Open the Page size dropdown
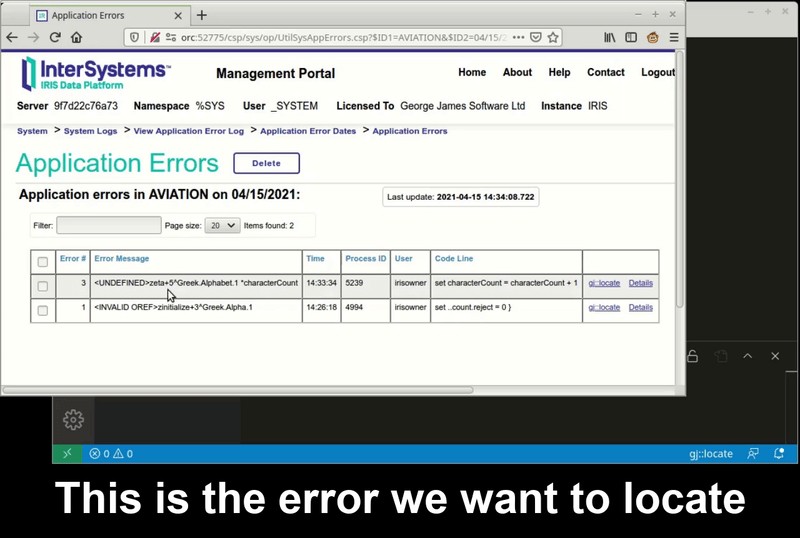This screenshot has height=538, width=800. (x=222, y=226)
